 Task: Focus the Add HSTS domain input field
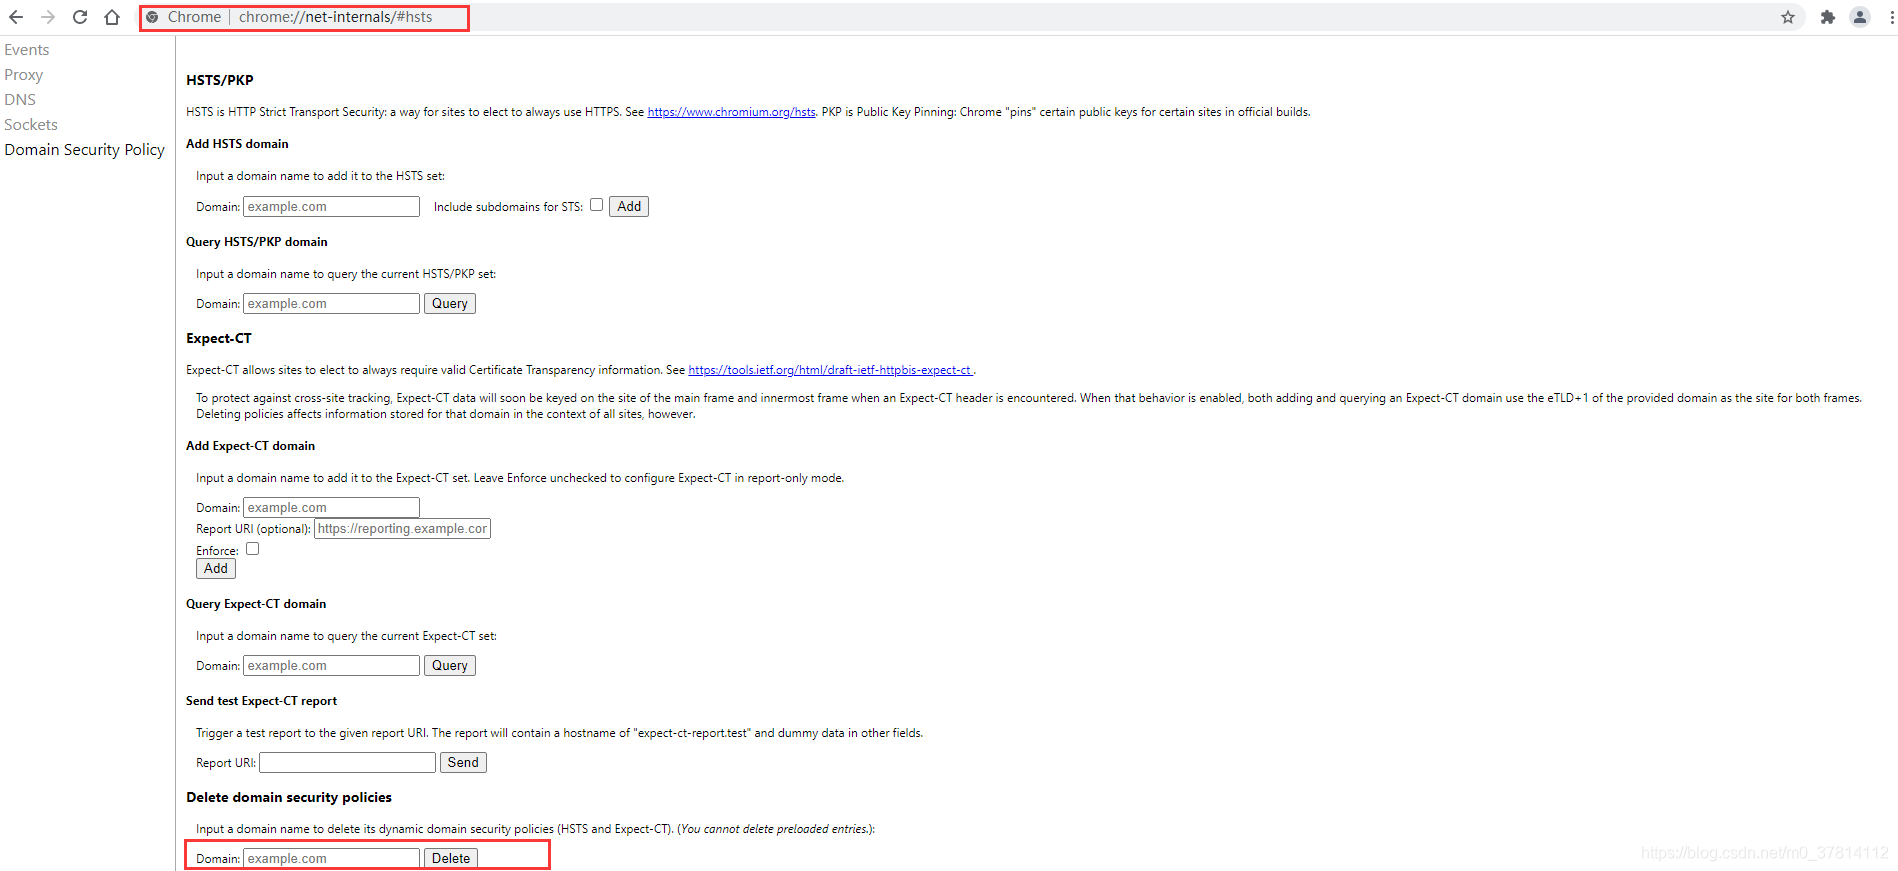pos(331,207)
